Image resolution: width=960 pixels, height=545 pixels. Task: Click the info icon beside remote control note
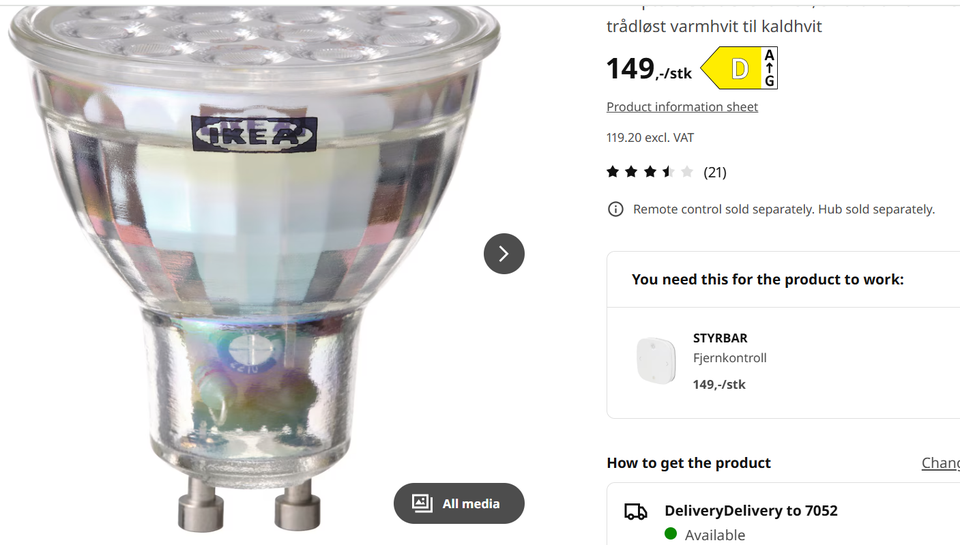[616, 209]
